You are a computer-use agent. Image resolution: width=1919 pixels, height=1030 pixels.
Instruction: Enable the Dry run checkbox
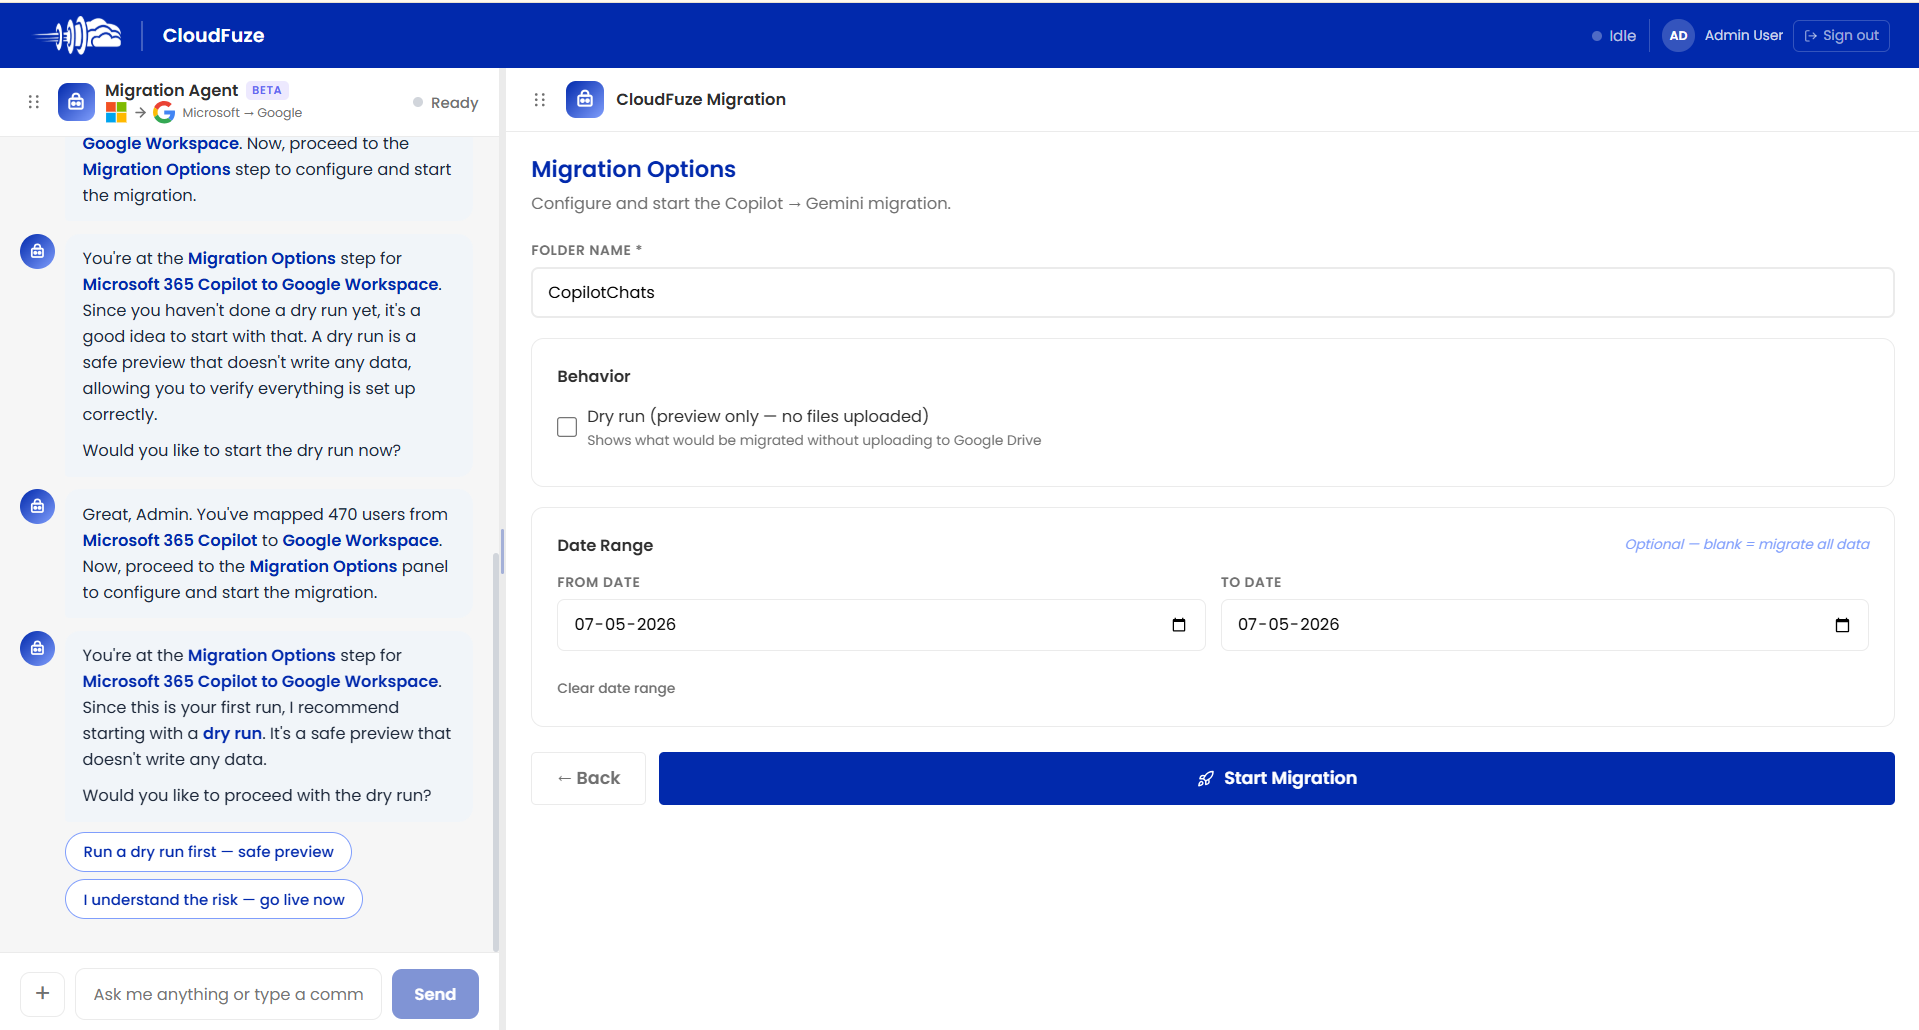(567, 427)
